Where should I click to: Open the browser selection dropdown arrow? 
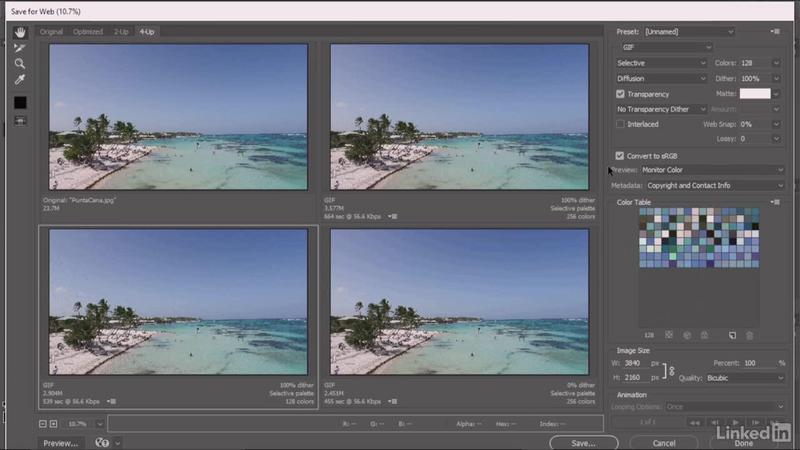(117, 443)
